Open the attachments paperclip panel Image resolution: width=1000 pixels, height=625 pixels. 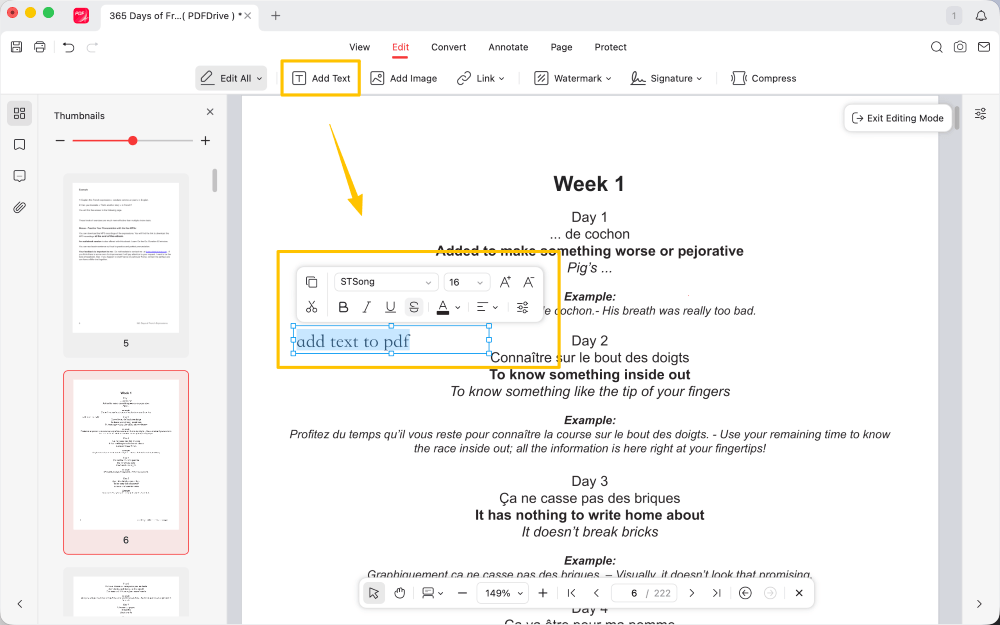(19, 208)
